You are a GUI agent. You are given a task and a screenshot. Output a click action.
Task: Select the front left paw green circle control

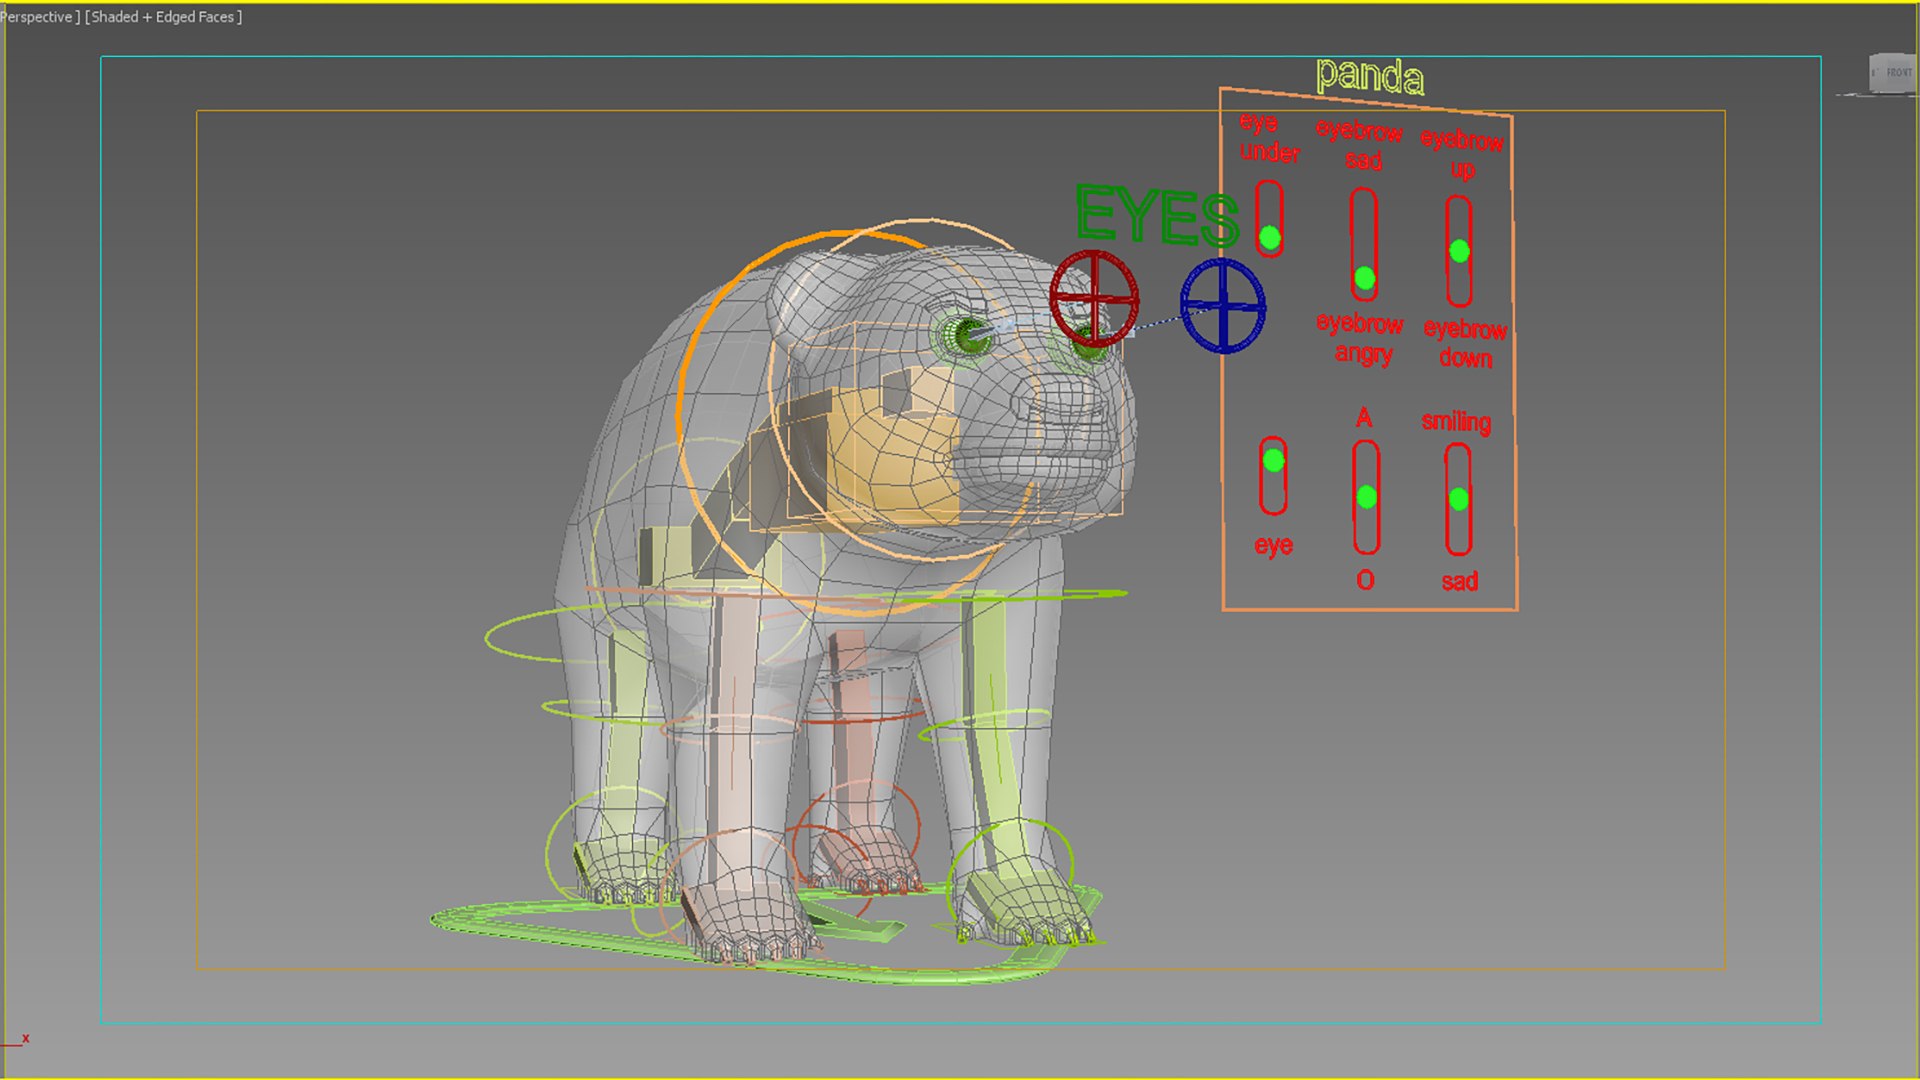point(1010,880)
